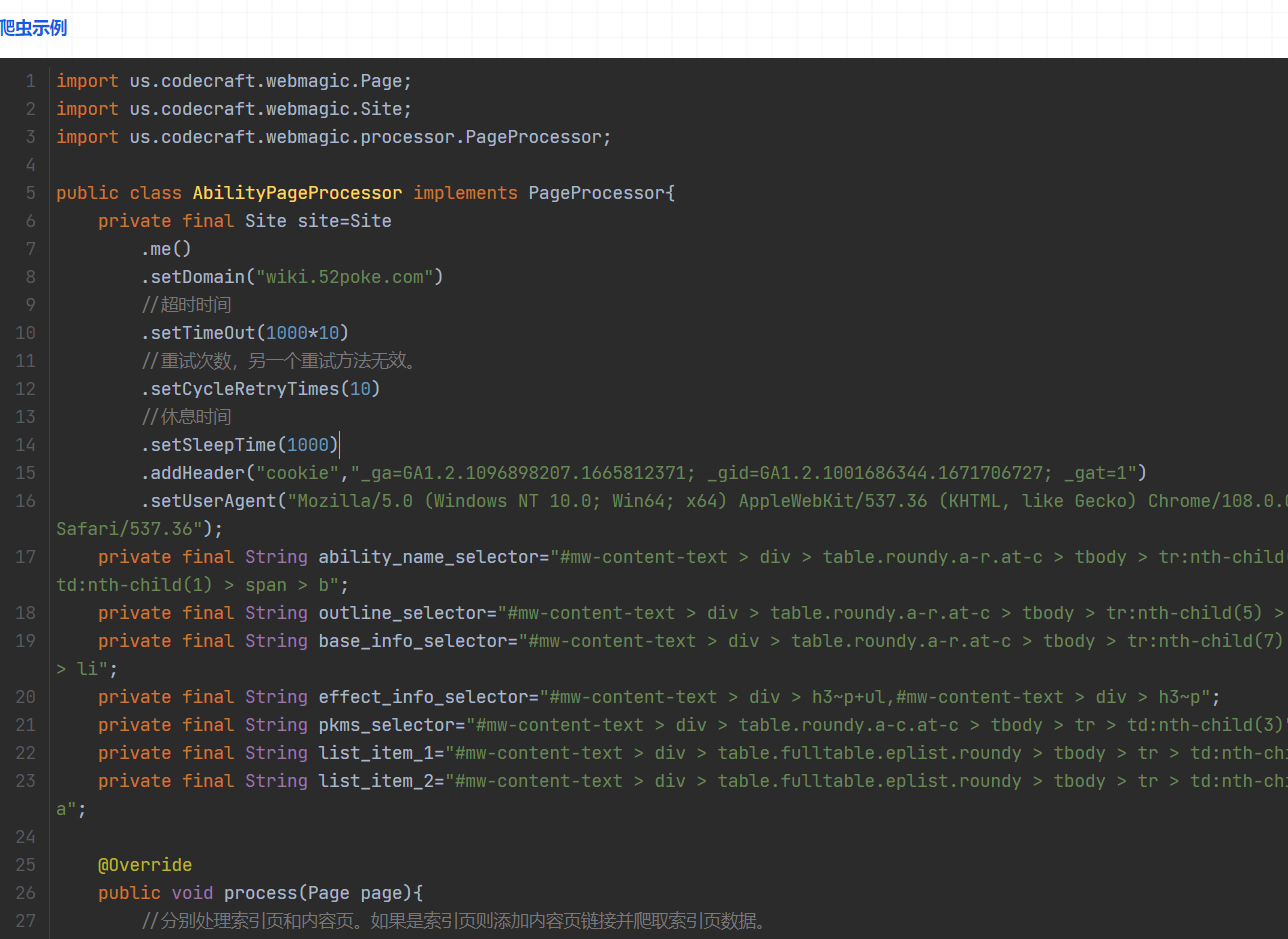Click 'PageProcessor{' on line 5
The width and height of the screenshot is (1288, 939).
coord(602,193)
